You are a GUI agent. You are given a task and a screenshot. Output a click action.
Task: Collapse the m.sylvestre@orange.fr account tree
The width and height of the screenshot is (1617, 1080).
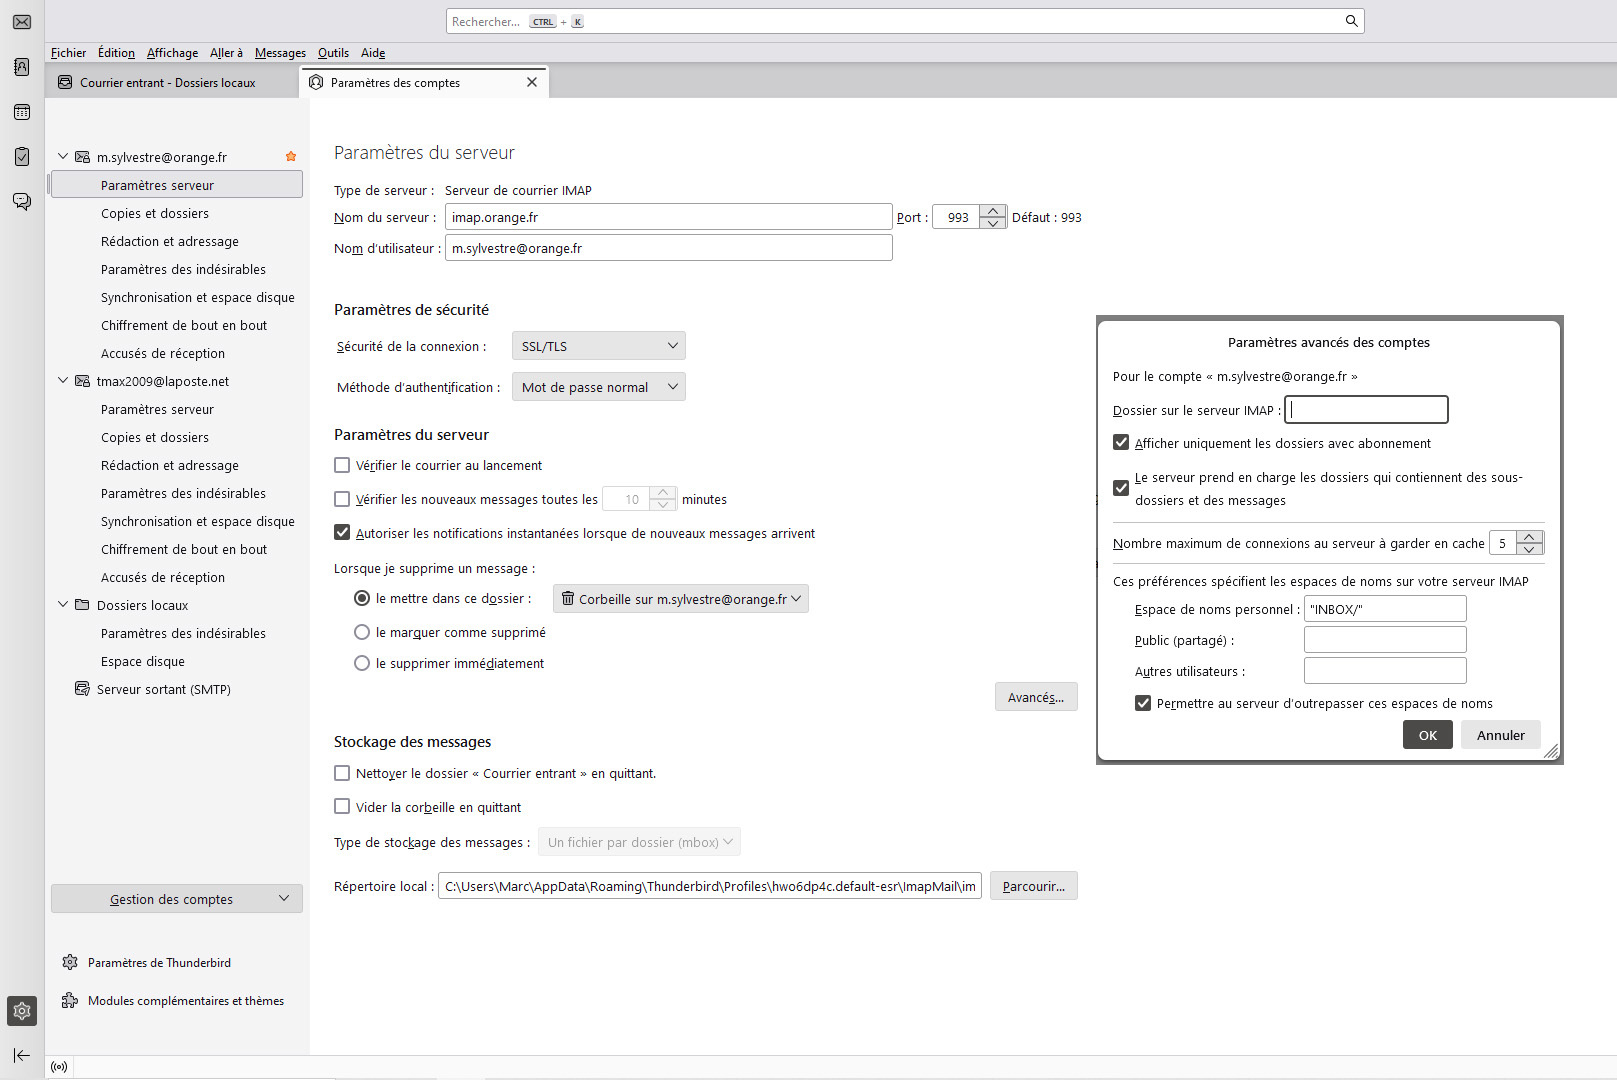(x=63, y=157)
